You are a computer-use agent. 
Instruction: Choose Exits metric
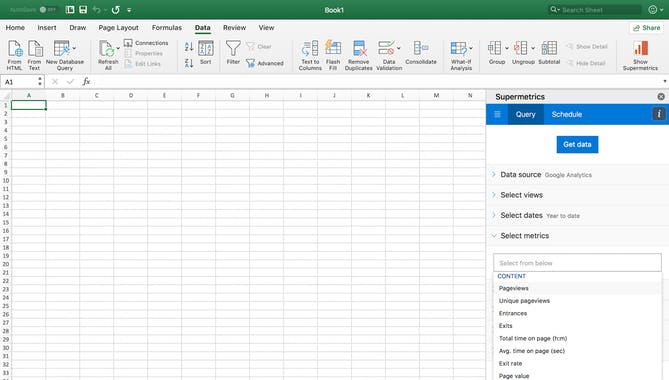577,326
